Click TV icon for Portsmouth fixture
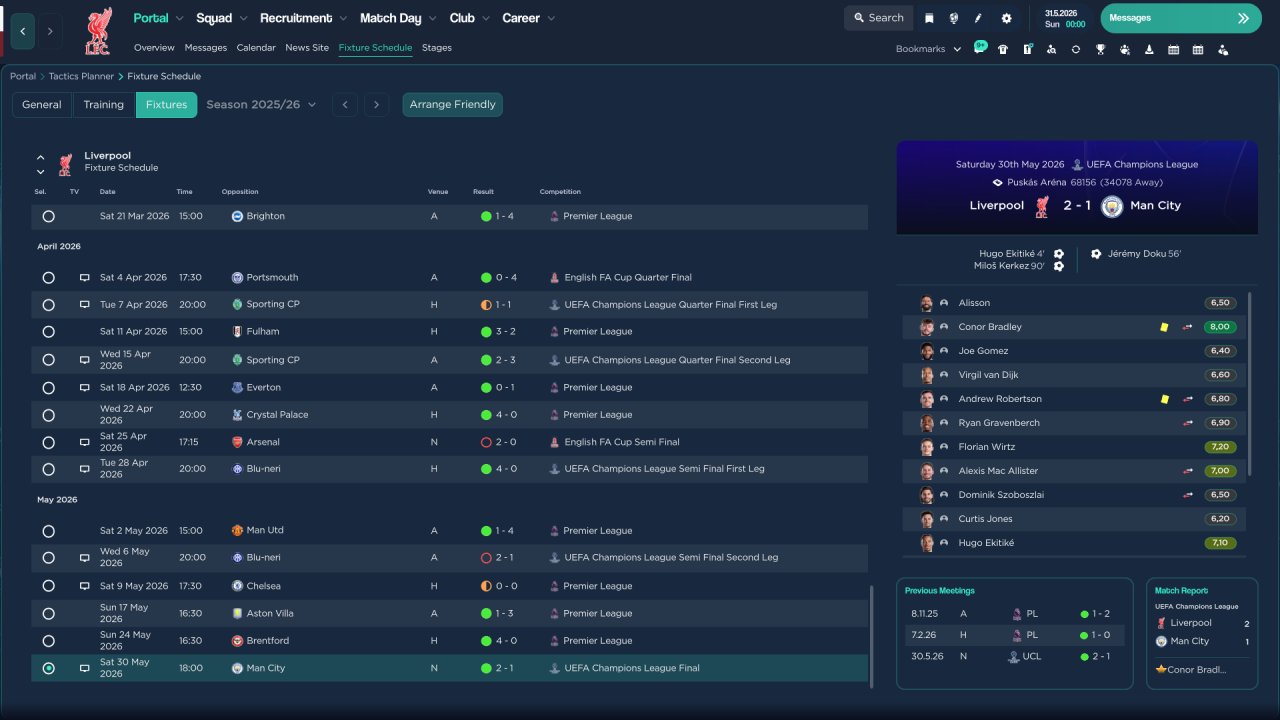Viewport: 1280px width, 720px height. pyautogui.click(x=84, y=278)
